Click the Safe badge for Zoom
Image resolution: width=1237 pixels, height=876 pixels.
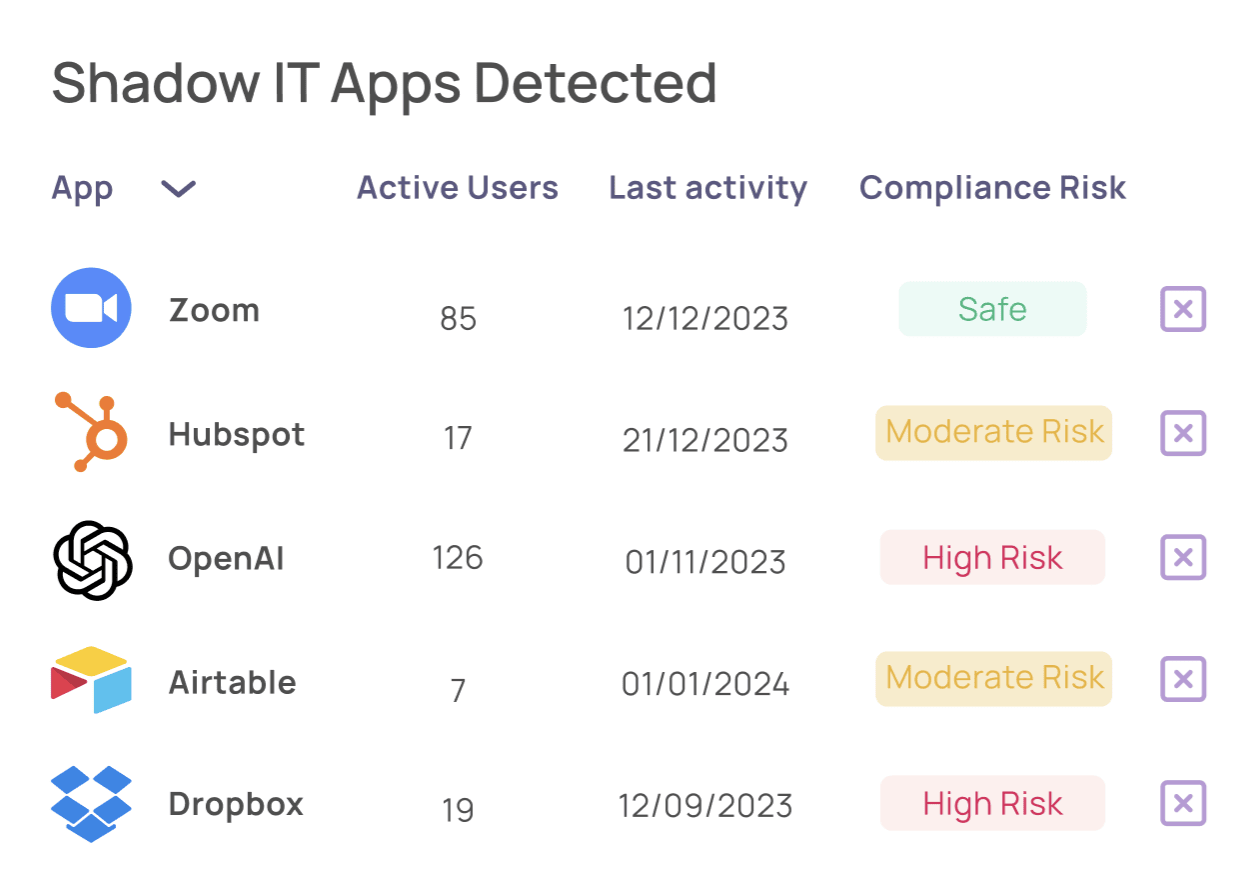coord(992,309)
